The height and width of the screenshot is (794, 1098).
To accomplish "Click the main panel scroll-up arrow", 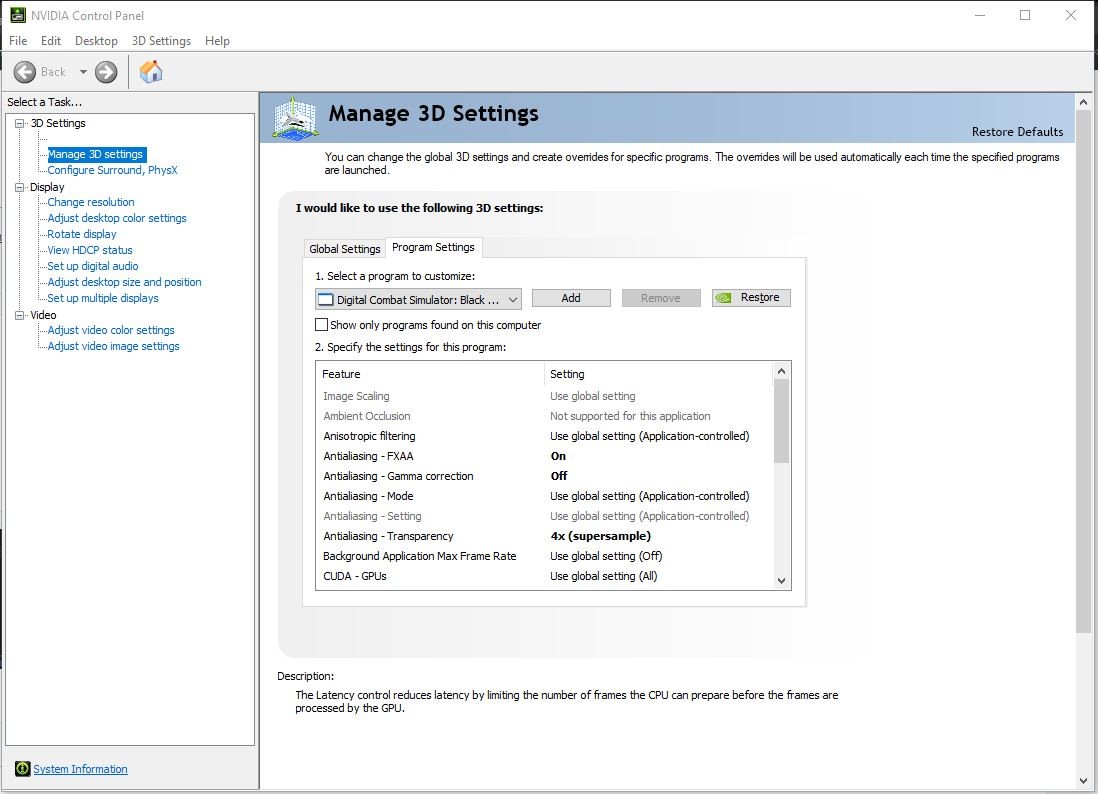I will [1083, 102].
